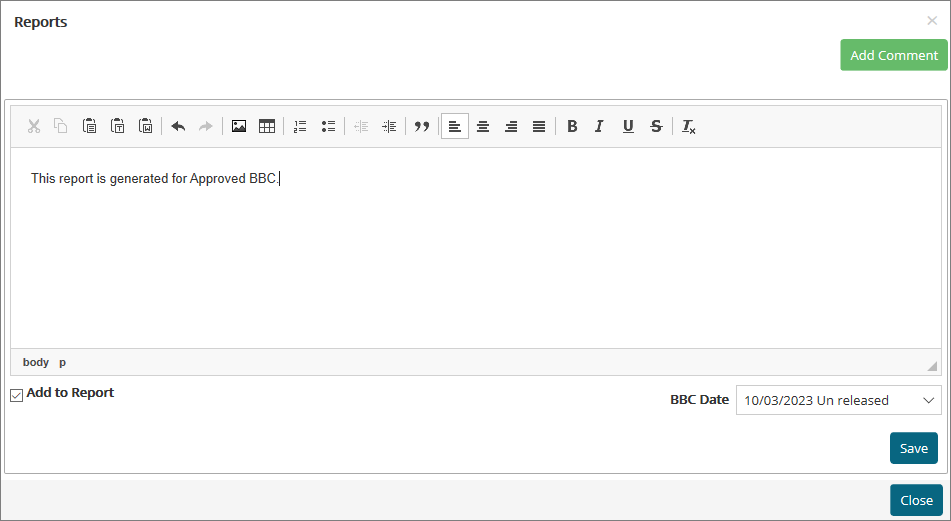Screen dimensions: 951x521
Task: Toggle Bold formatting
Action: point(572,126)
